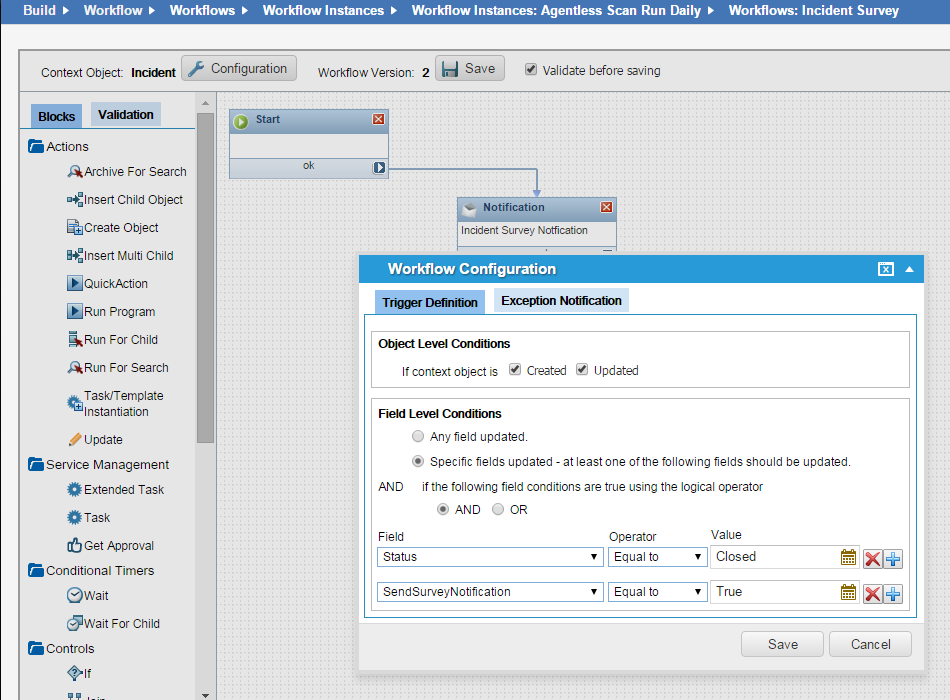Open the Configuration wrench button

point(238,69)
